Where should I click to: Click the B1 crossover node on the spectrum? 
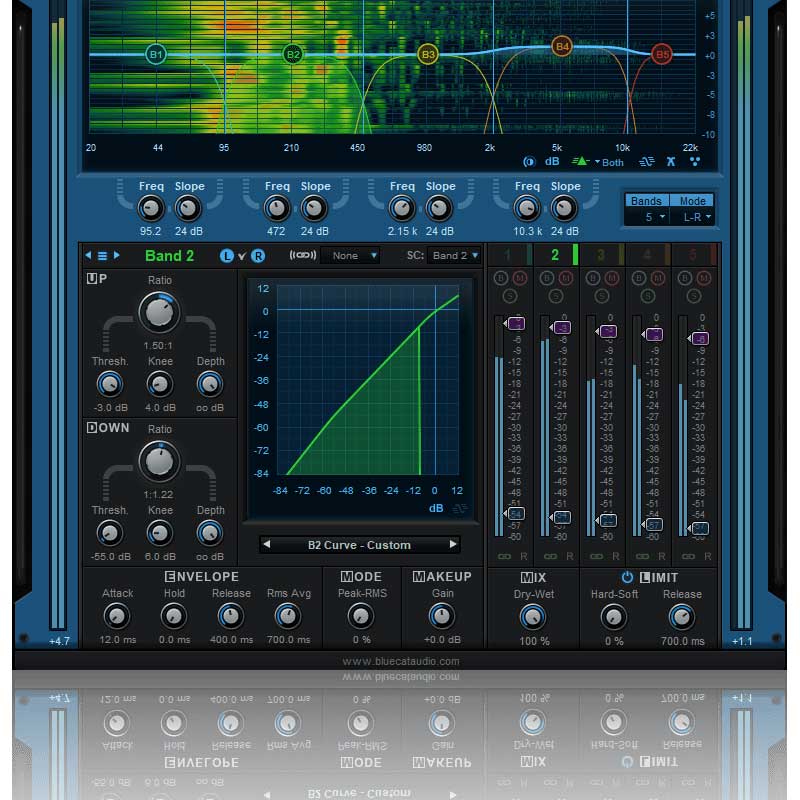point(156,54)
